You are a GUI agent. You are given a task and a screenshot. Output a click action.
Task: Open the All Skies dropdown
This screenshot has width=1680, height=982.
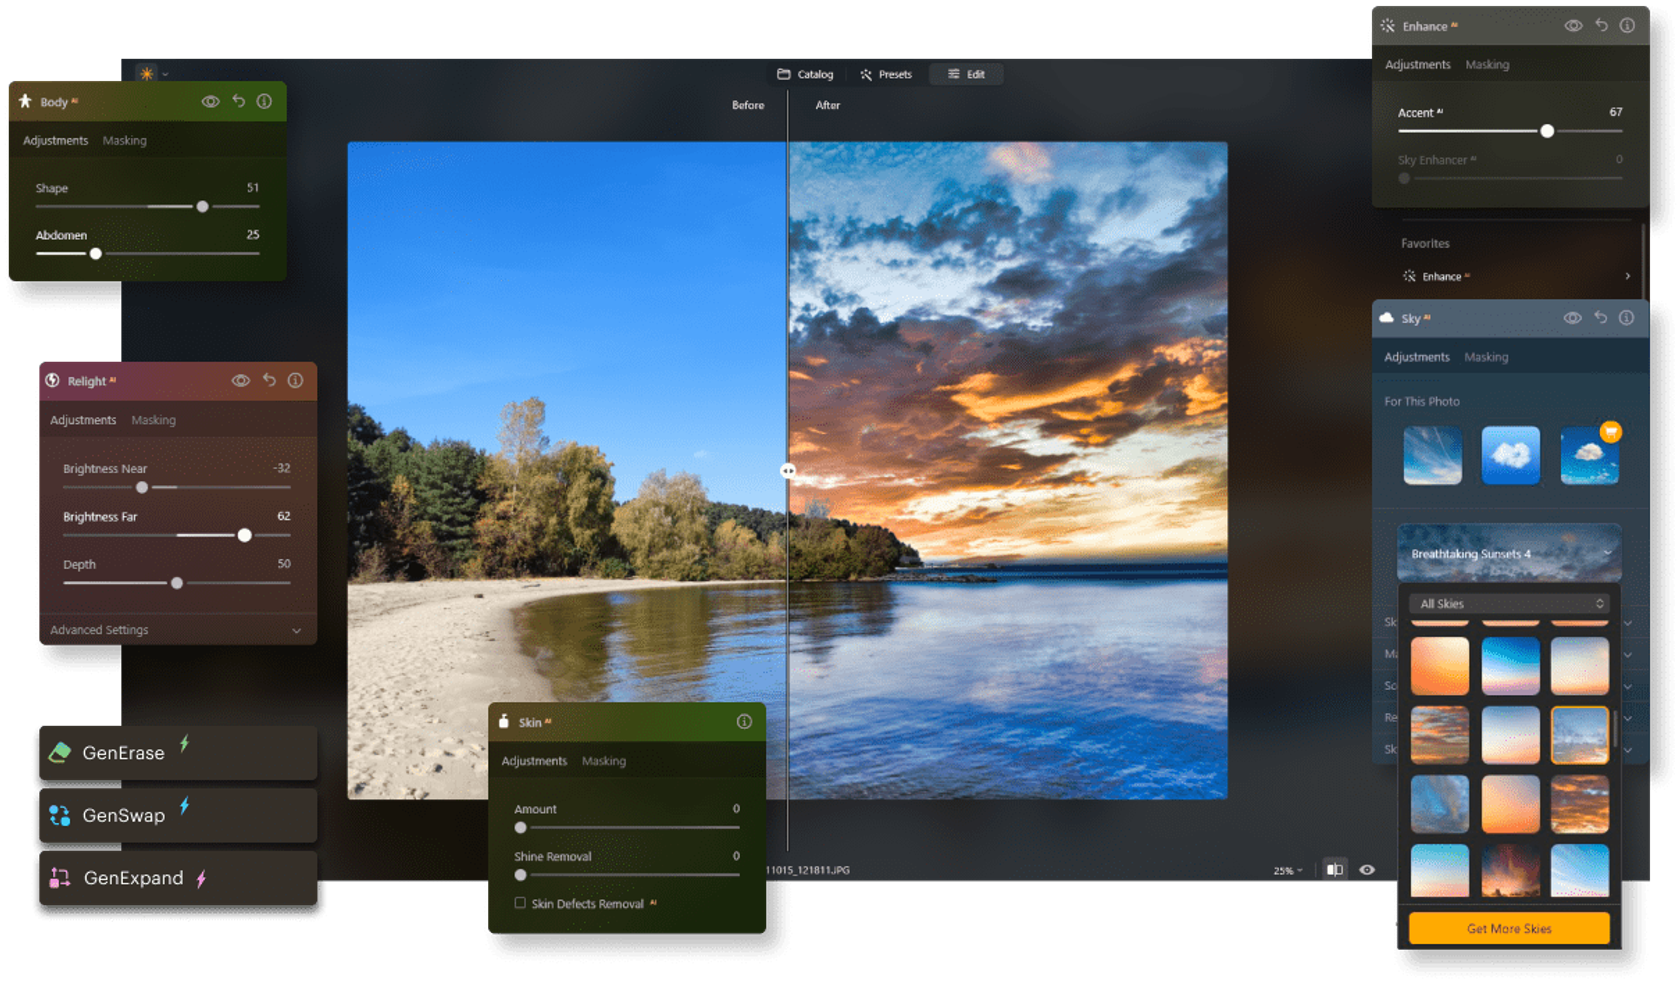click(x=1509, y=603)
